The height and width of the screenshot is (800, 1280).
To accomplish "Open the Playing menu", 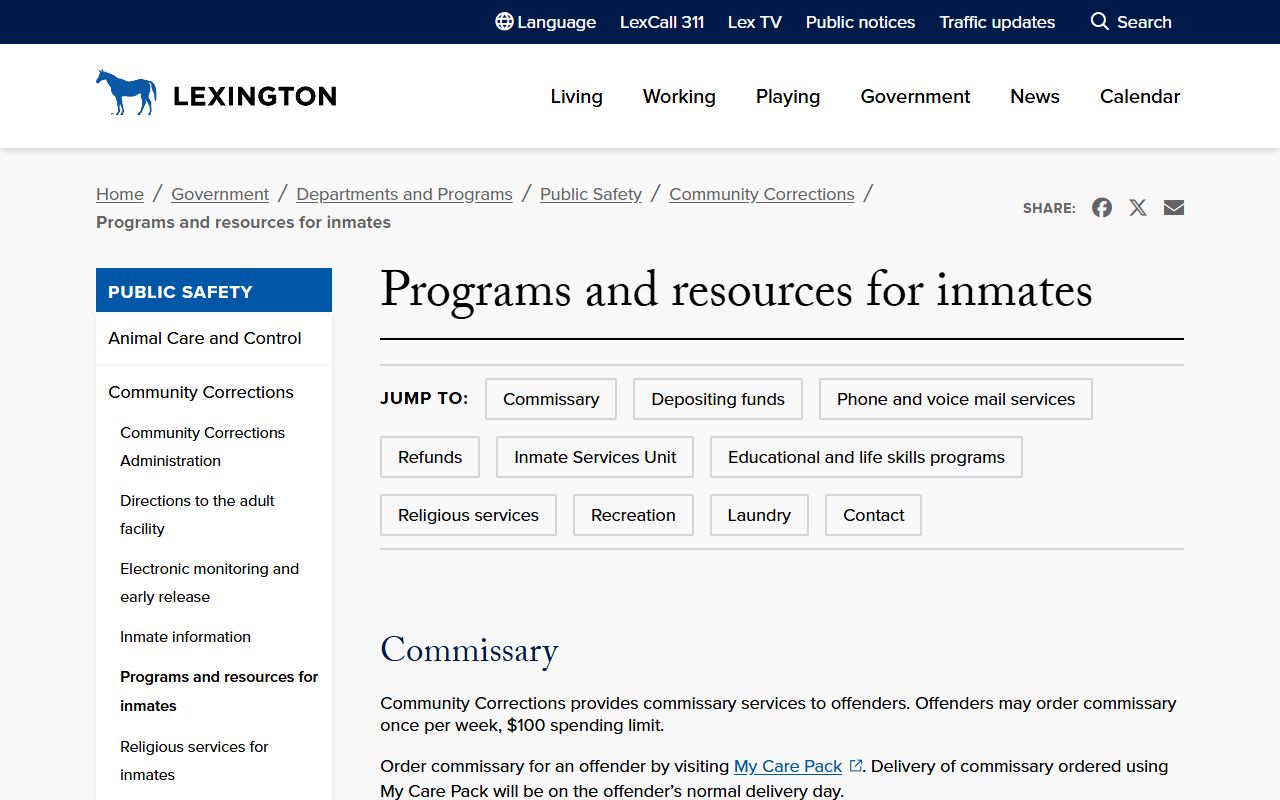I will (788, 96).
